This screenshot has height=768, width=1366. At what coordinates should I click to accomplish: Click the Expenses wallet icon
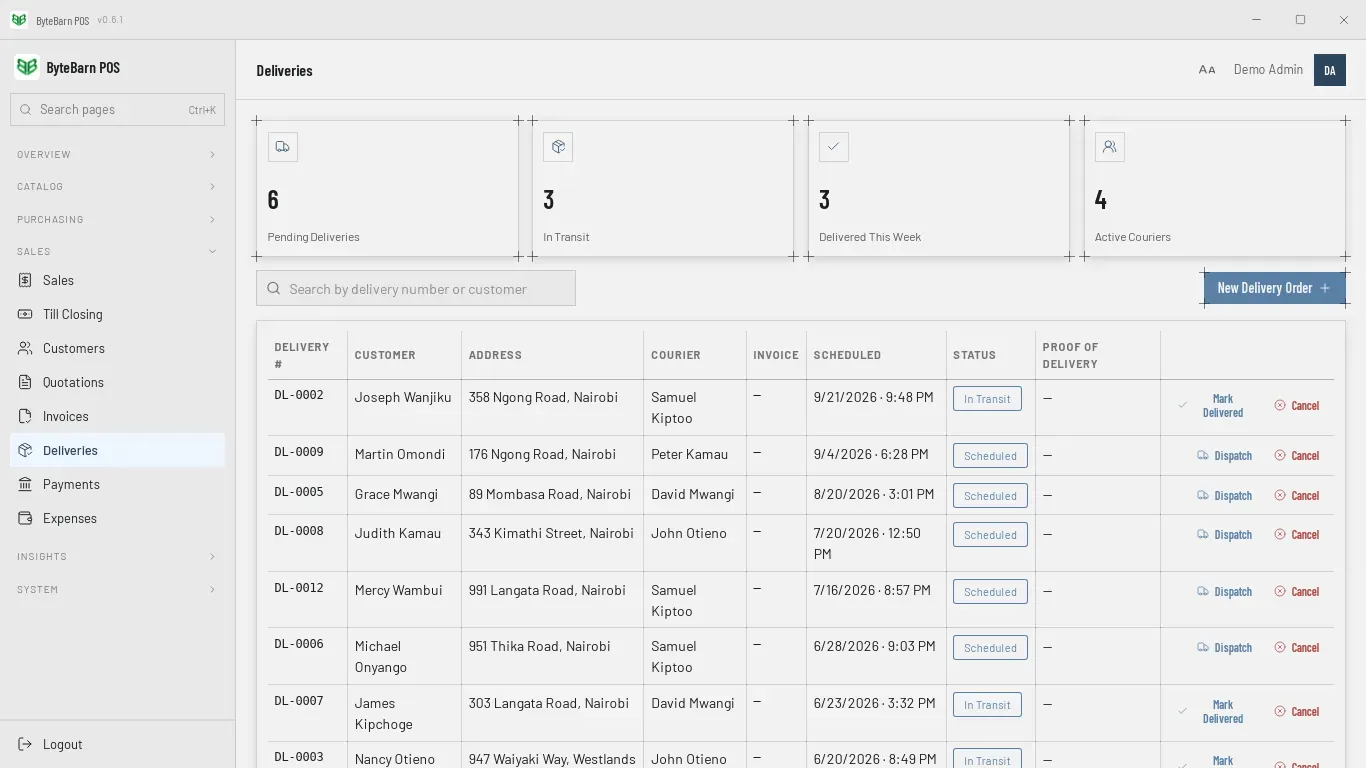pos(25,518)
